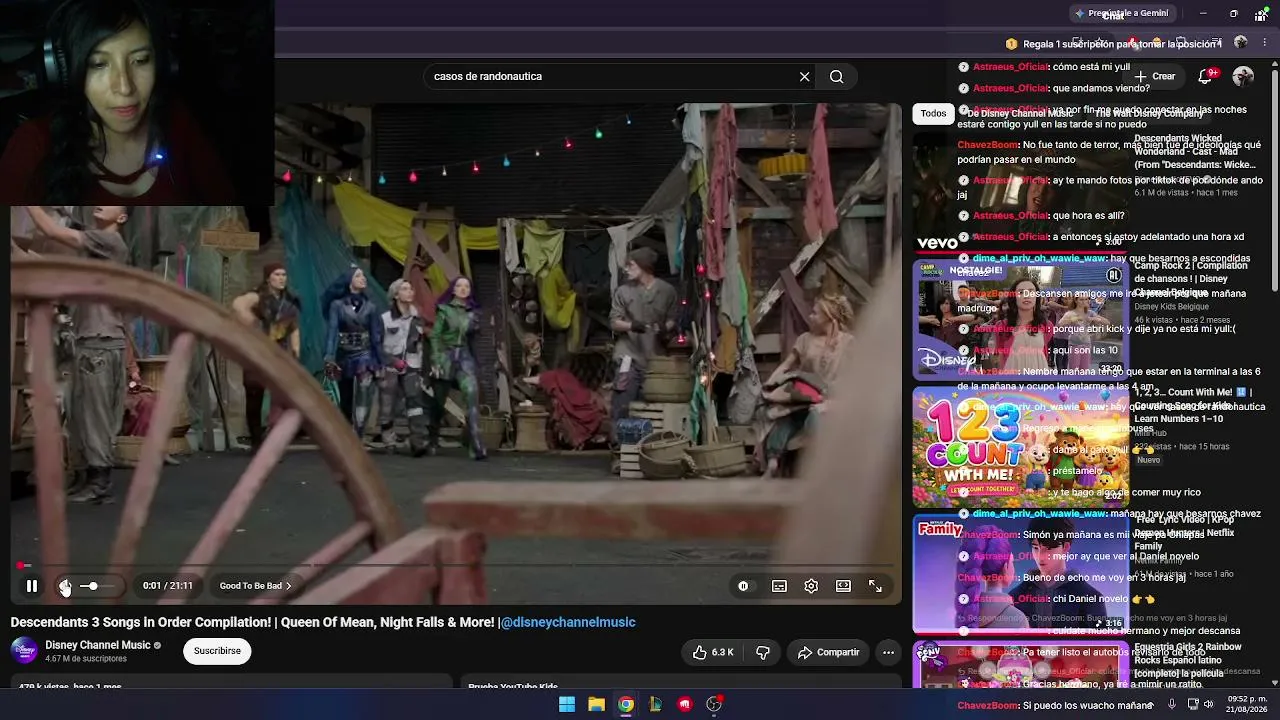The image size is (1280, 720).
Task: Open Chrome three-dot menu
Action: [x=1265, y=43]
